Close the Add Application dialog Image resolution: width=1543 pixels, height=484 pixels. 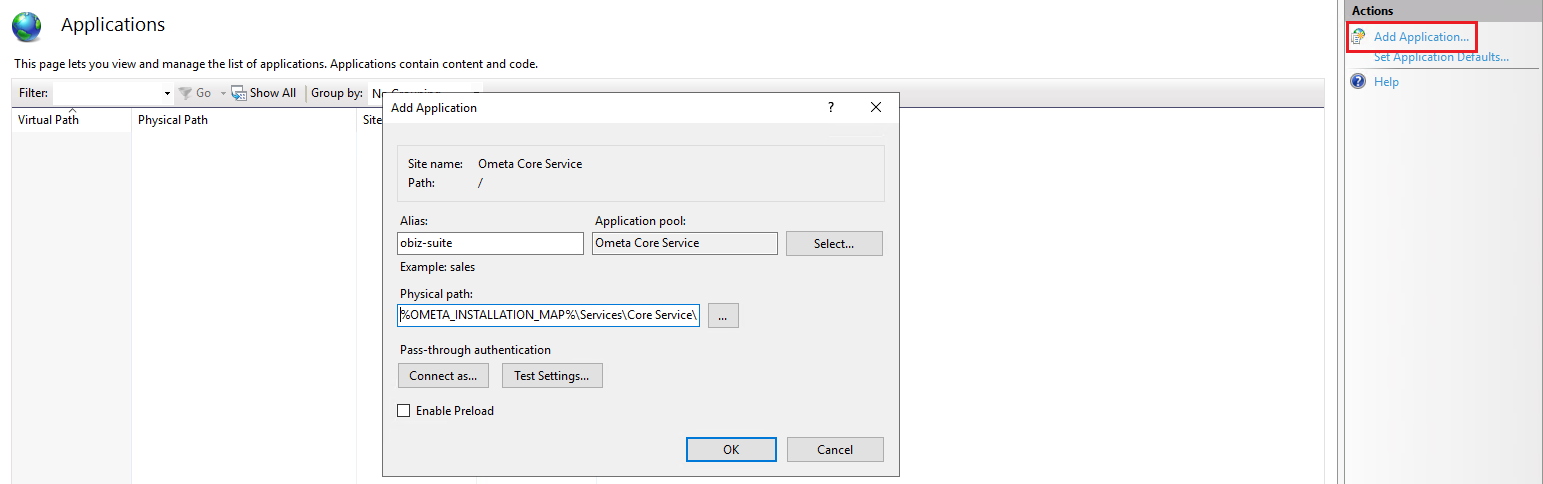pyautogui.click(x=876, y=107)
